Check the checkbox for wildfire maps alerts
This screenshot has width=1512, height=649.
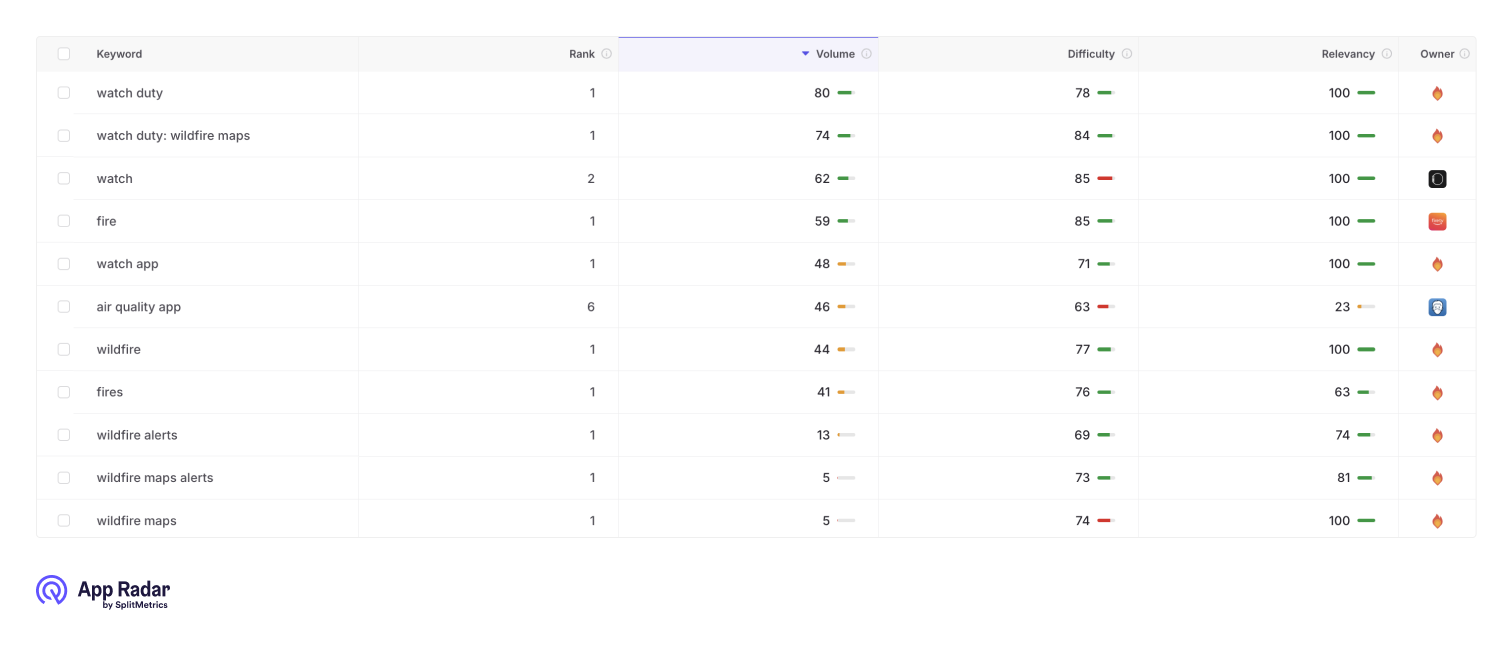[x=64, y=477]
